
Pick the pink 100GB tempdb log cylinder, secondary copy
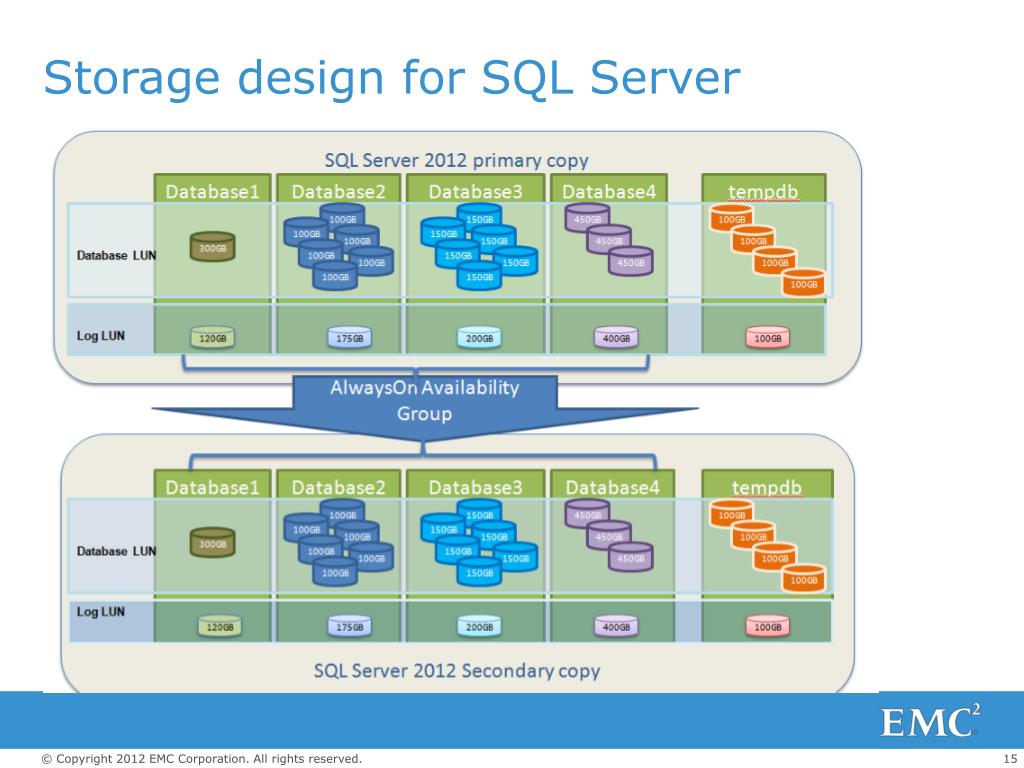pyautogui.click(x=767, y=626)
